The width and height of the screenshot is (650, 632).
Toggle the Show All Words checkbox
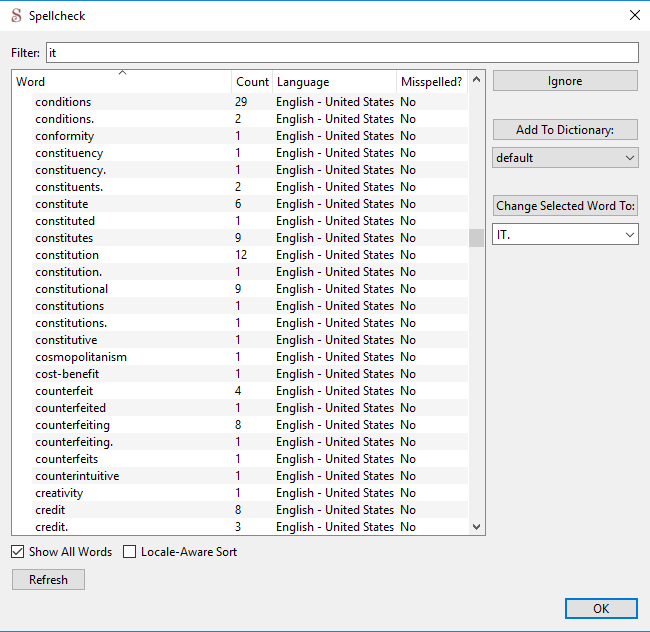pyautogui.click(x=18, y=552)
